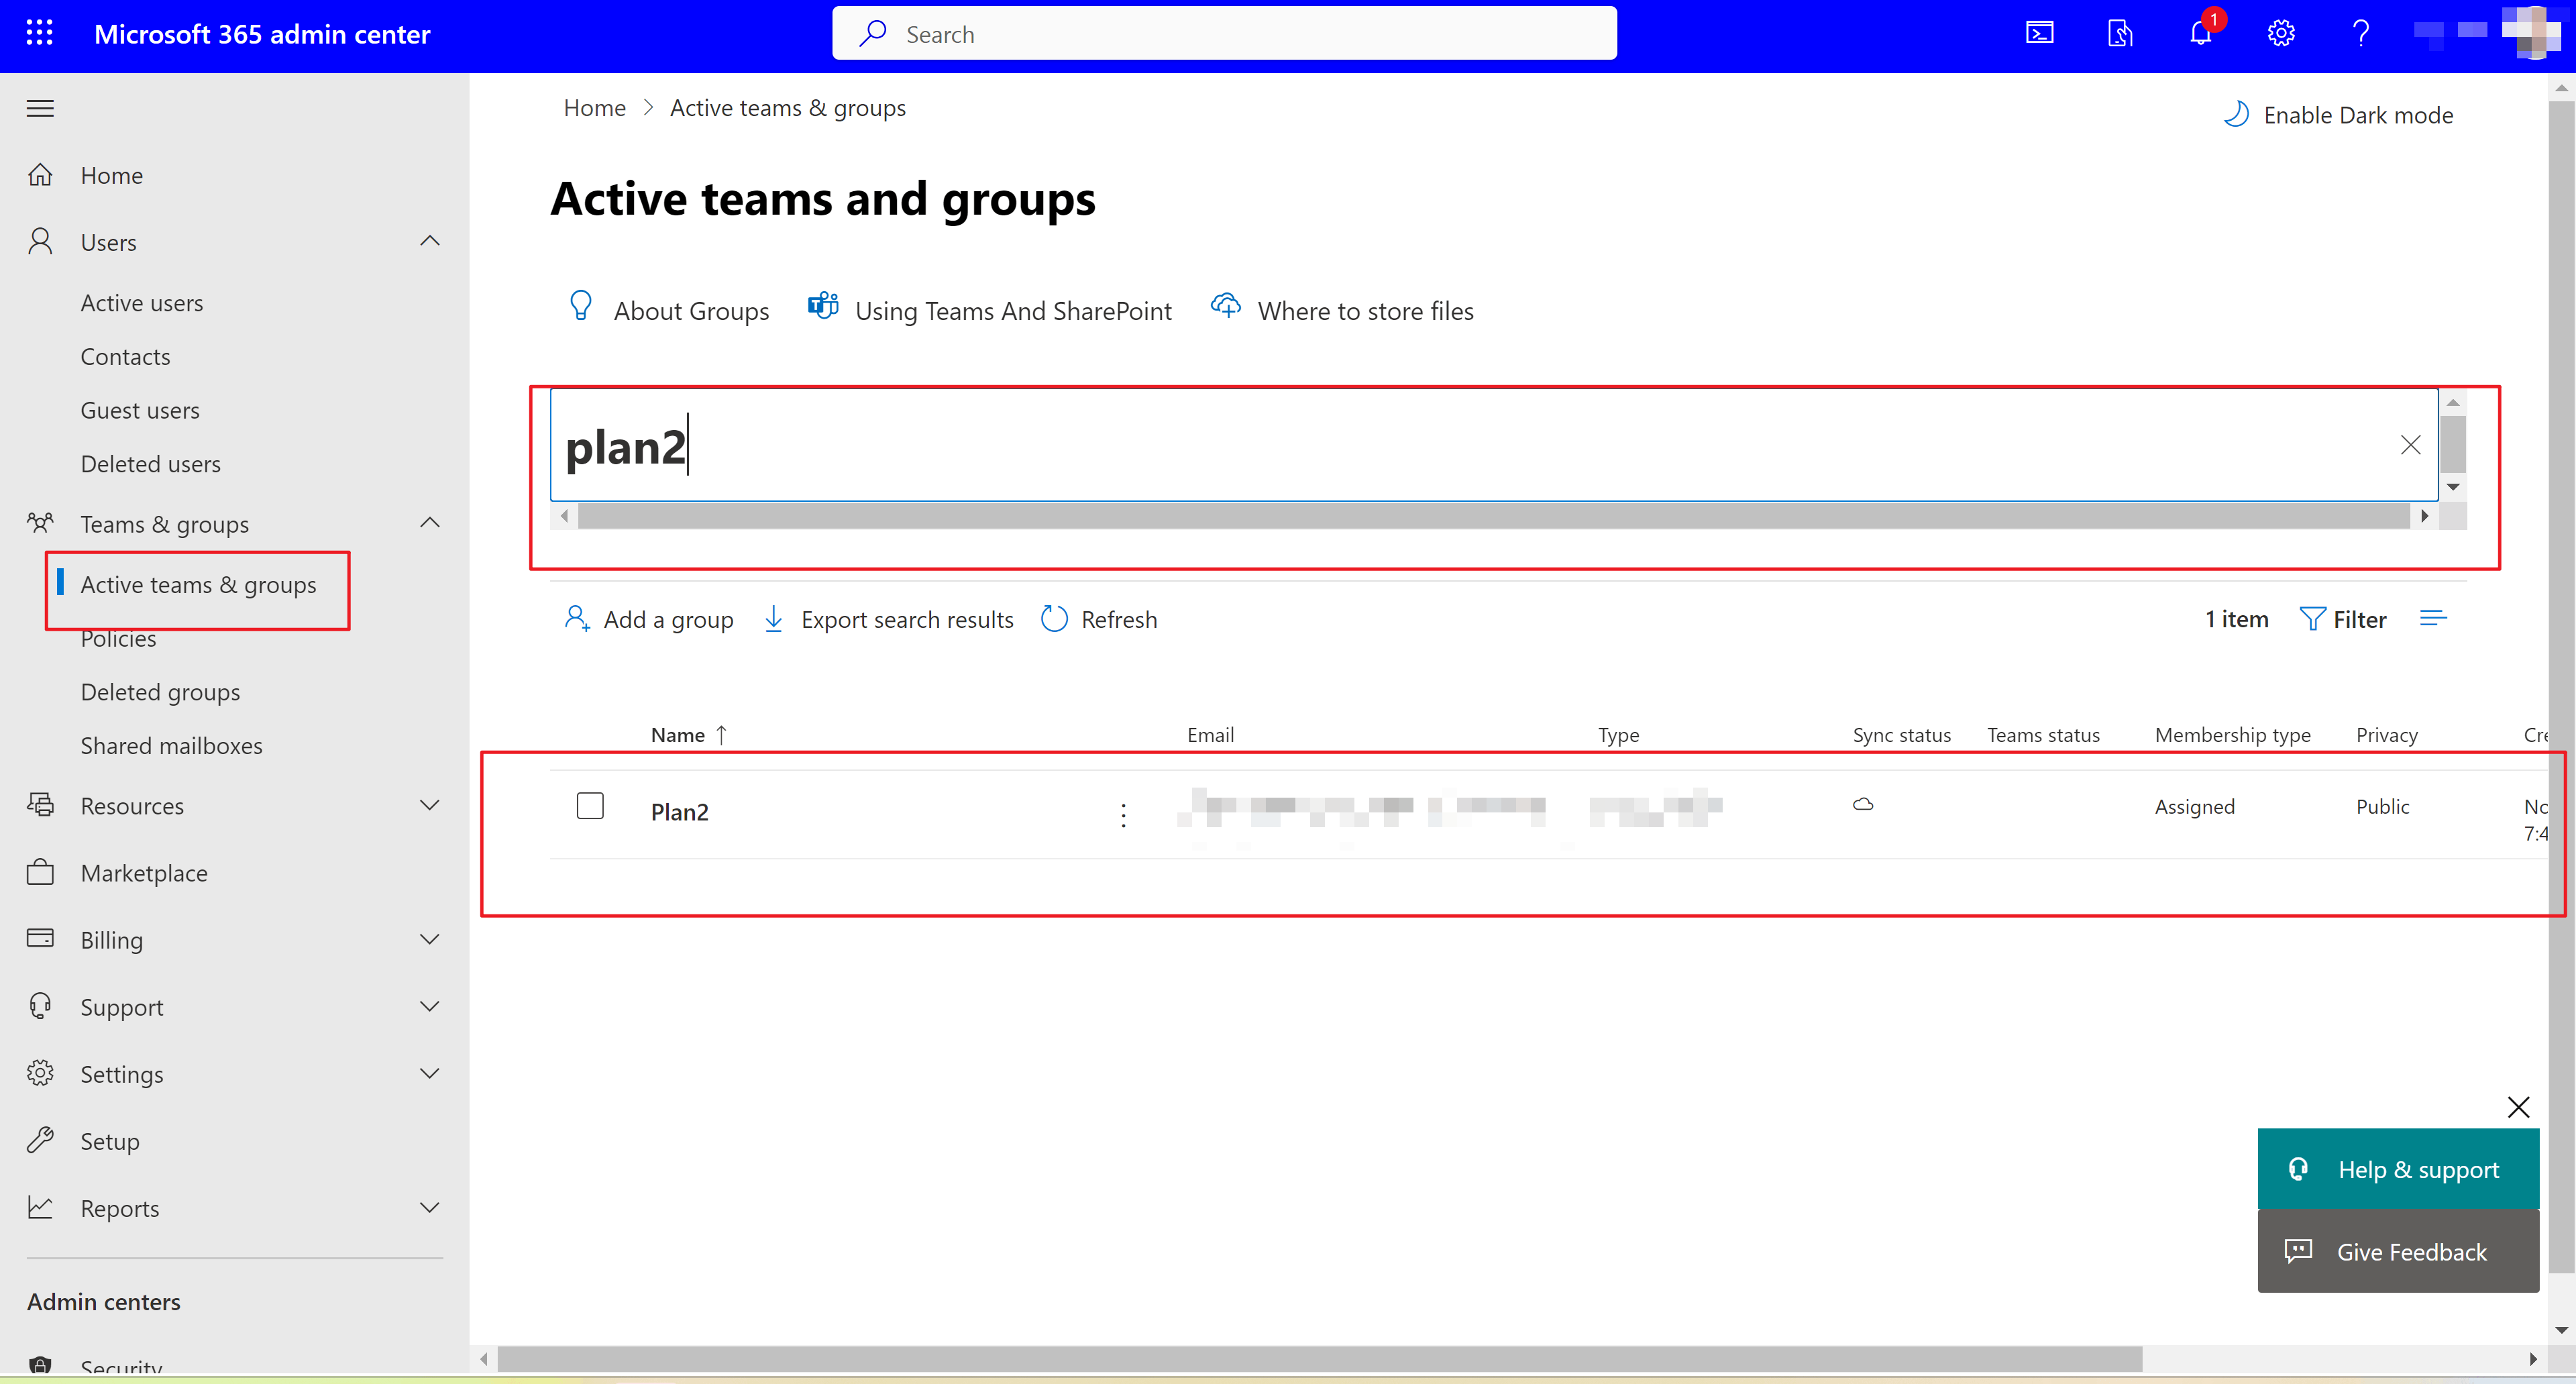2576x1384 pixels.
Task: Collapse the Users section
Action: 430,241
